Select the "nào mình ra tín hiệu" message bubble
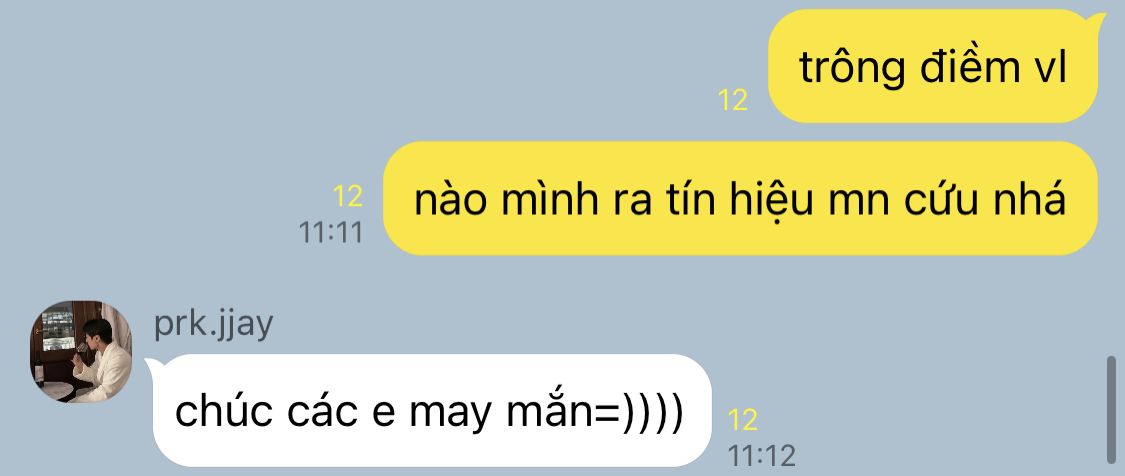1125x476 pixels. (740, 198)
